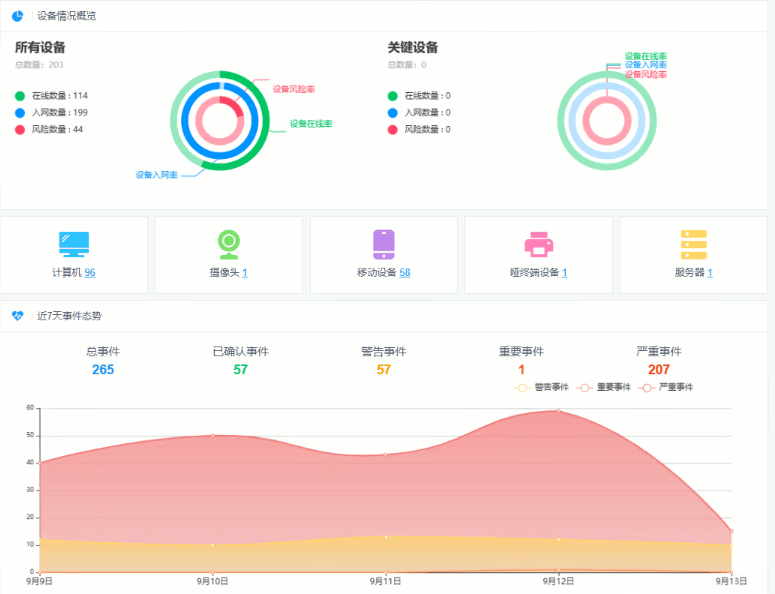Click blue dot for key devices 入网数量 : 0
Screen dimensions: 775x594
point(392,113)
